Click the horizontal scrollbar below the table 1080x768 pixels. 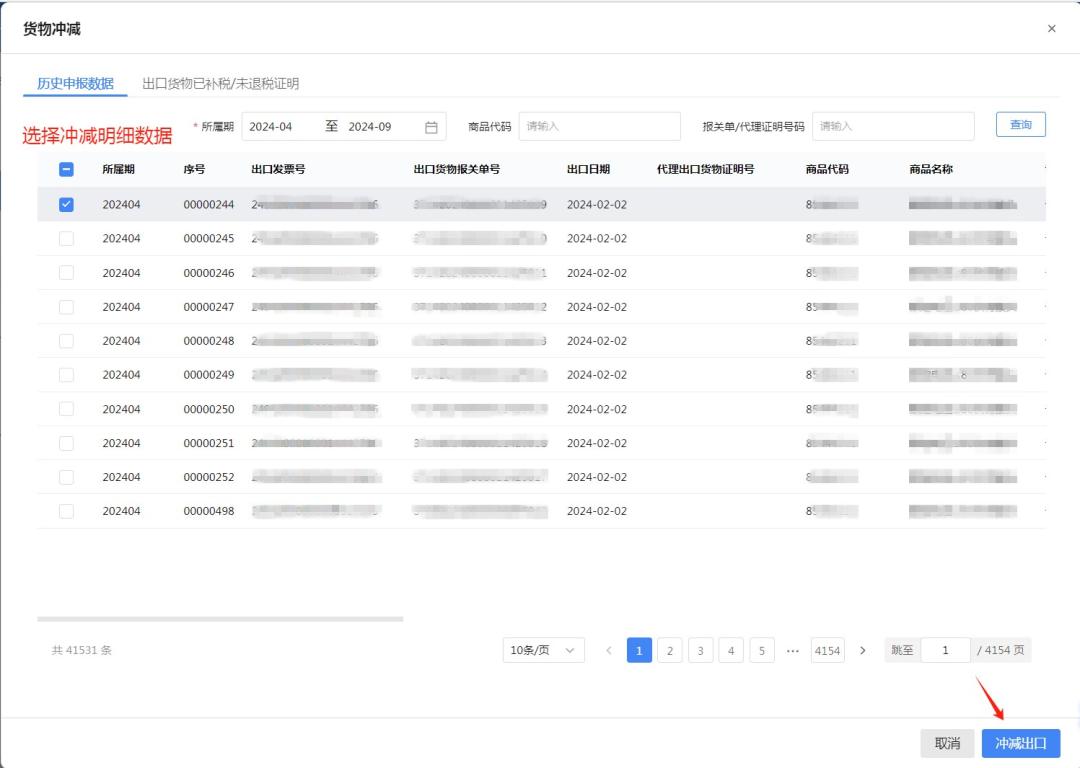(x=220, y=620)
